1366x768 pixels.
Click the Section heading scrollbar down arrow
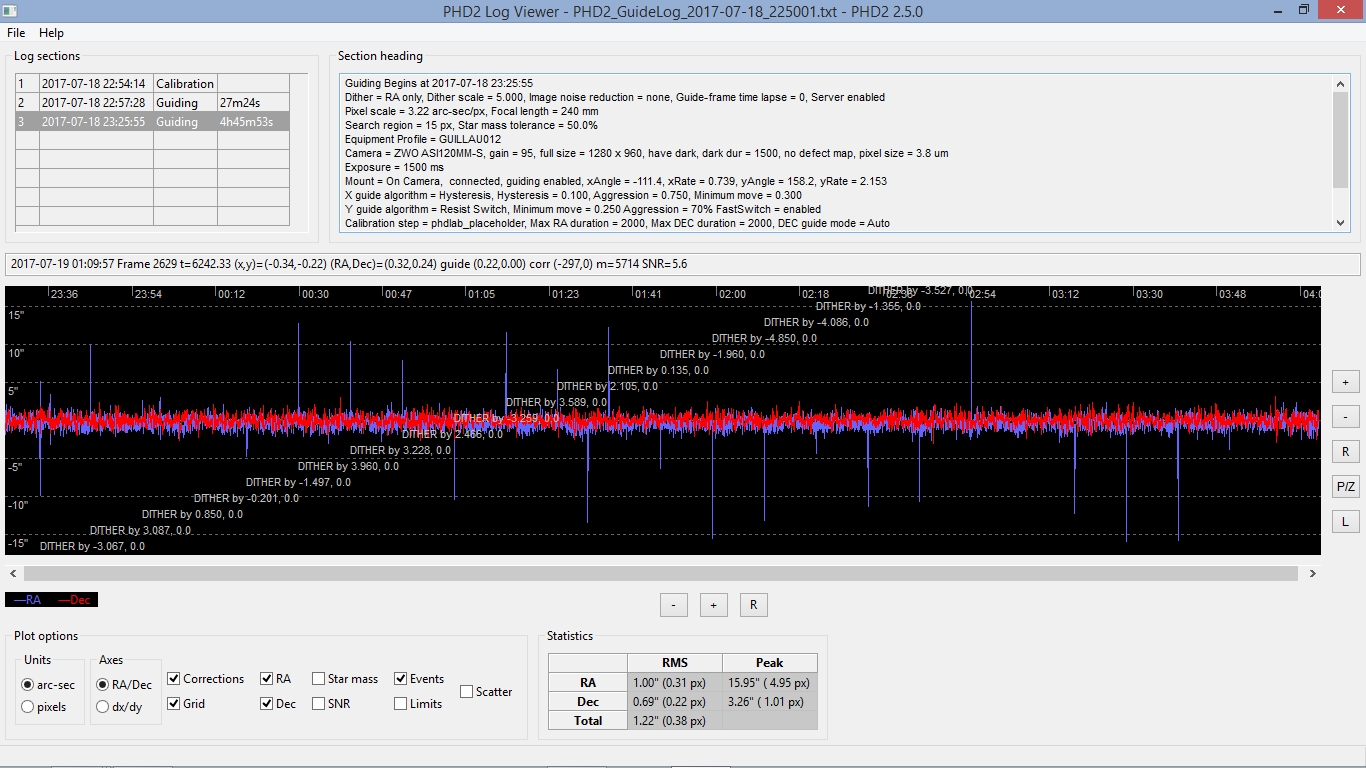[x=1341, y=223]
